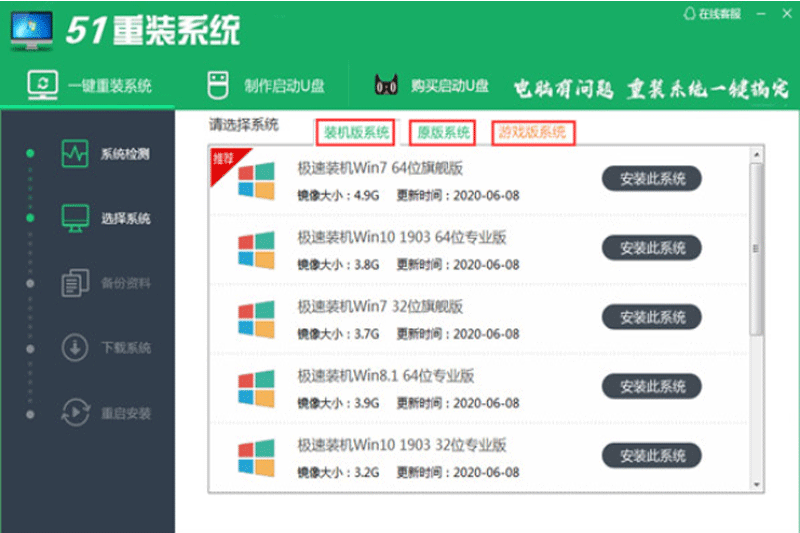
Task: Click the red 推荐 corner badge
Action: point(224,162)
